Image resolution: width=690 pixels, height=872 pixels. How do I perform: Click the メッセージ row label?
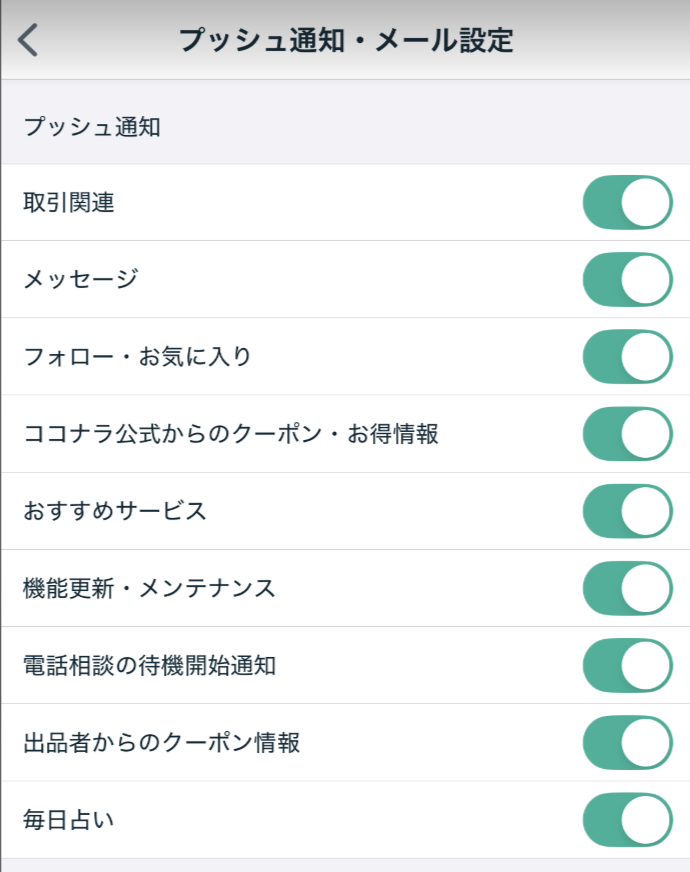[x=80, y=280]
